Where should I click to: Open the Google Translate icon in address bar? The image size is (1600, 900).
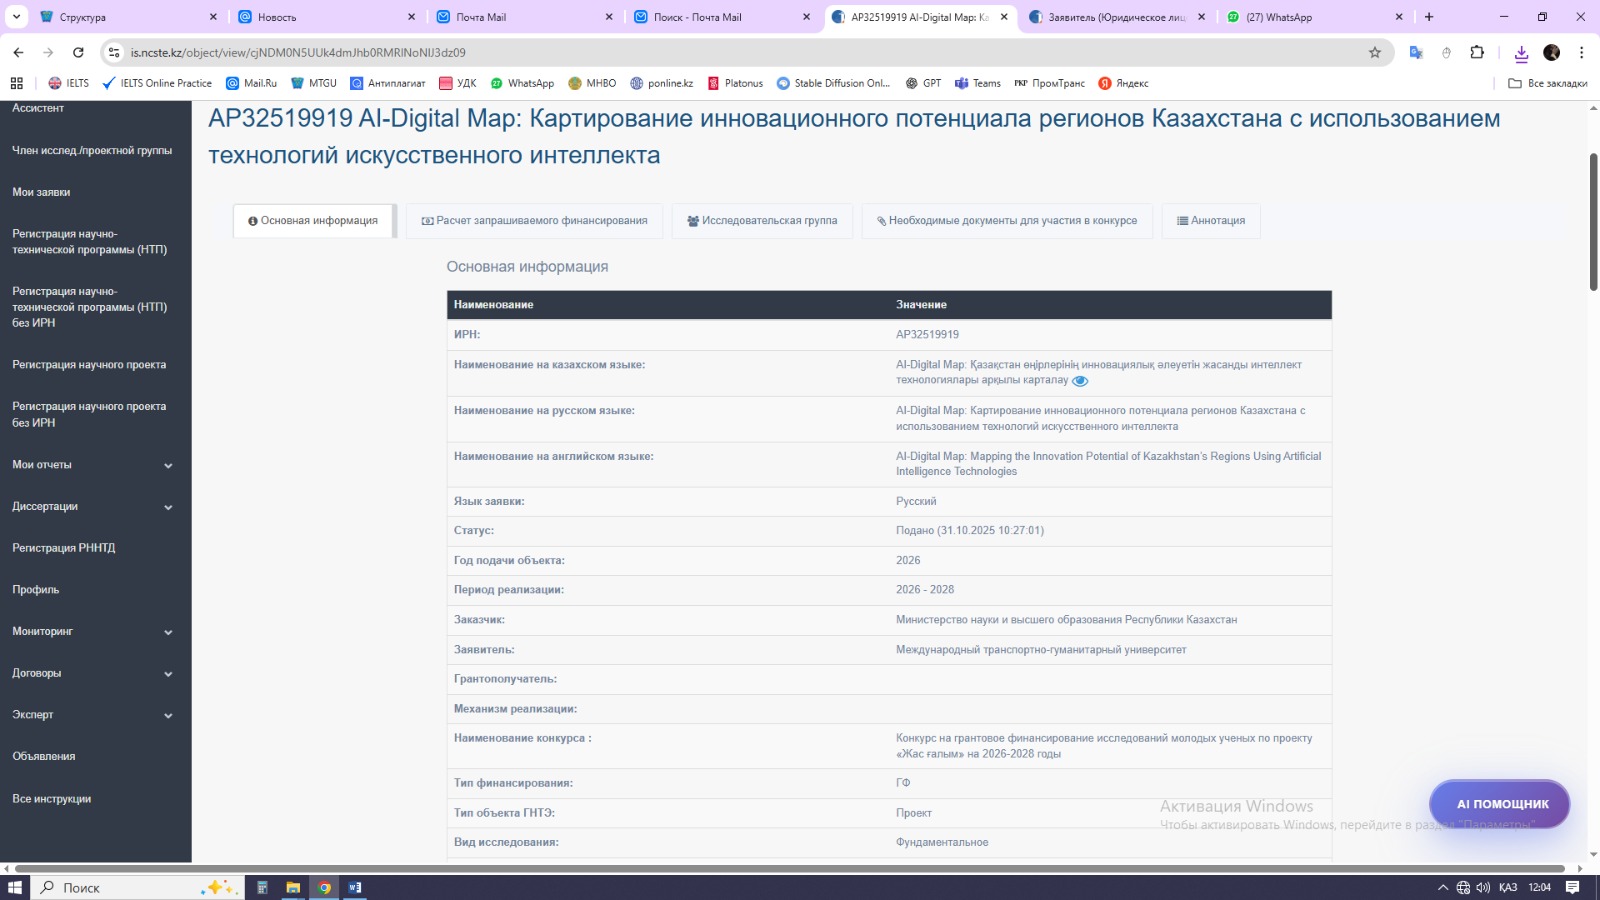pyautogui.click(x=1416, y=53)
